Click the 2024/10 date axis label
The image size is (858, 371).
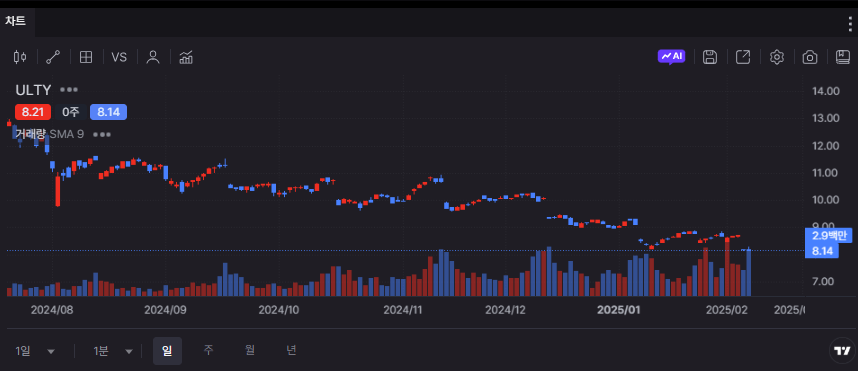pos(279,310)
